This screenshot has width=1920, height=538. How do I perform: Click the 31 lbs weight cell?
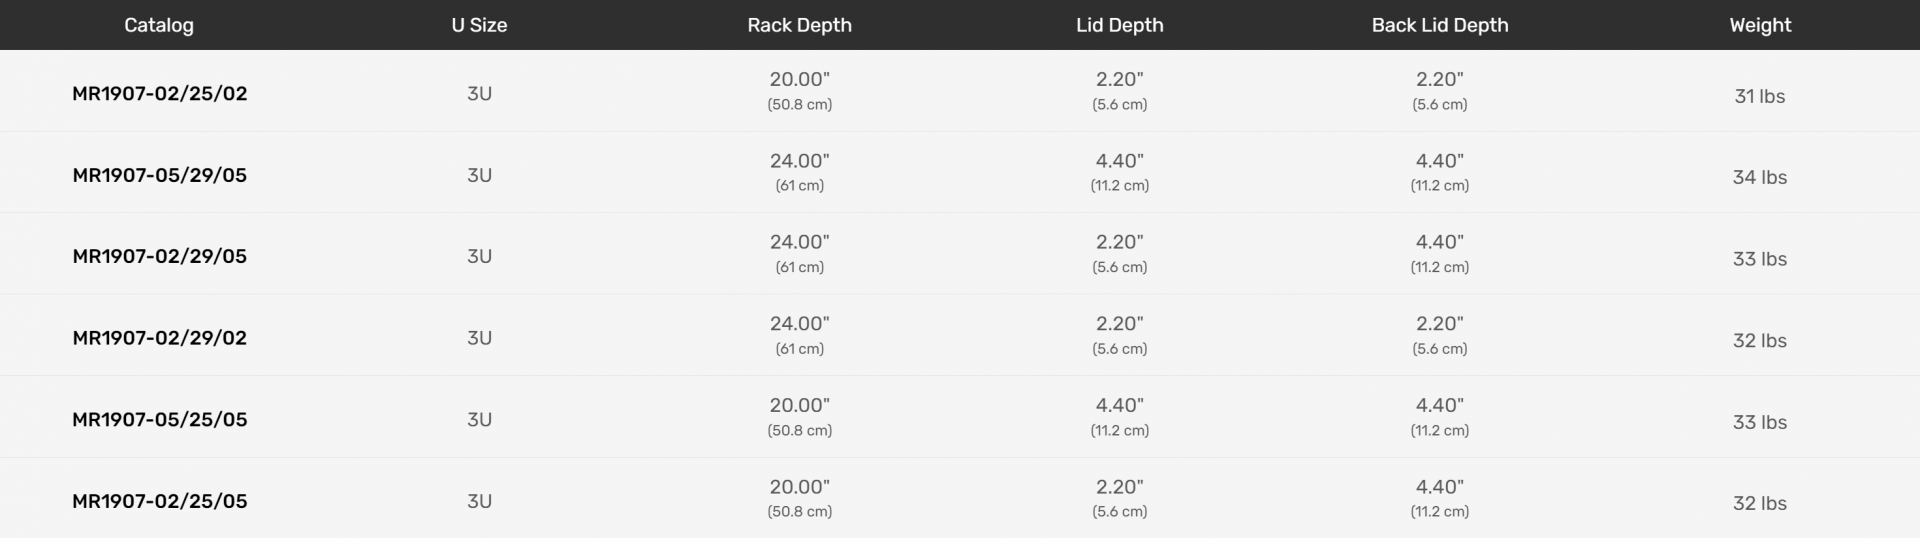(x=1759, y=97)
